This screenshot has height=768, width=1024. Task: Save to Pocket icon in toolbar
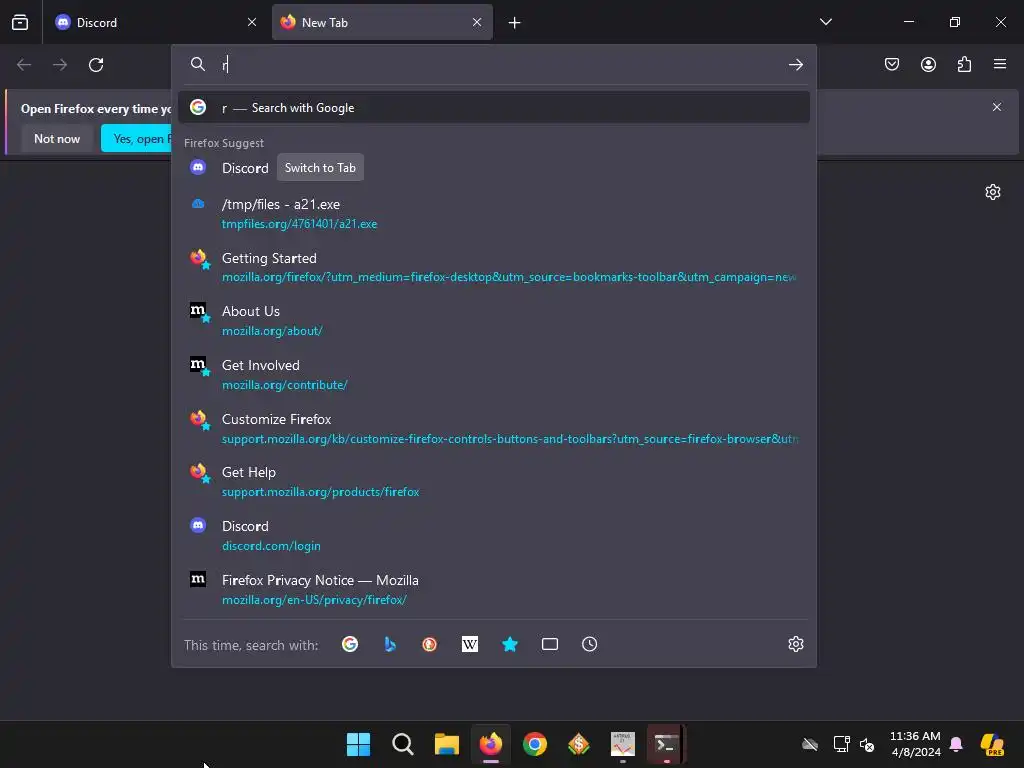pos(891,64)
